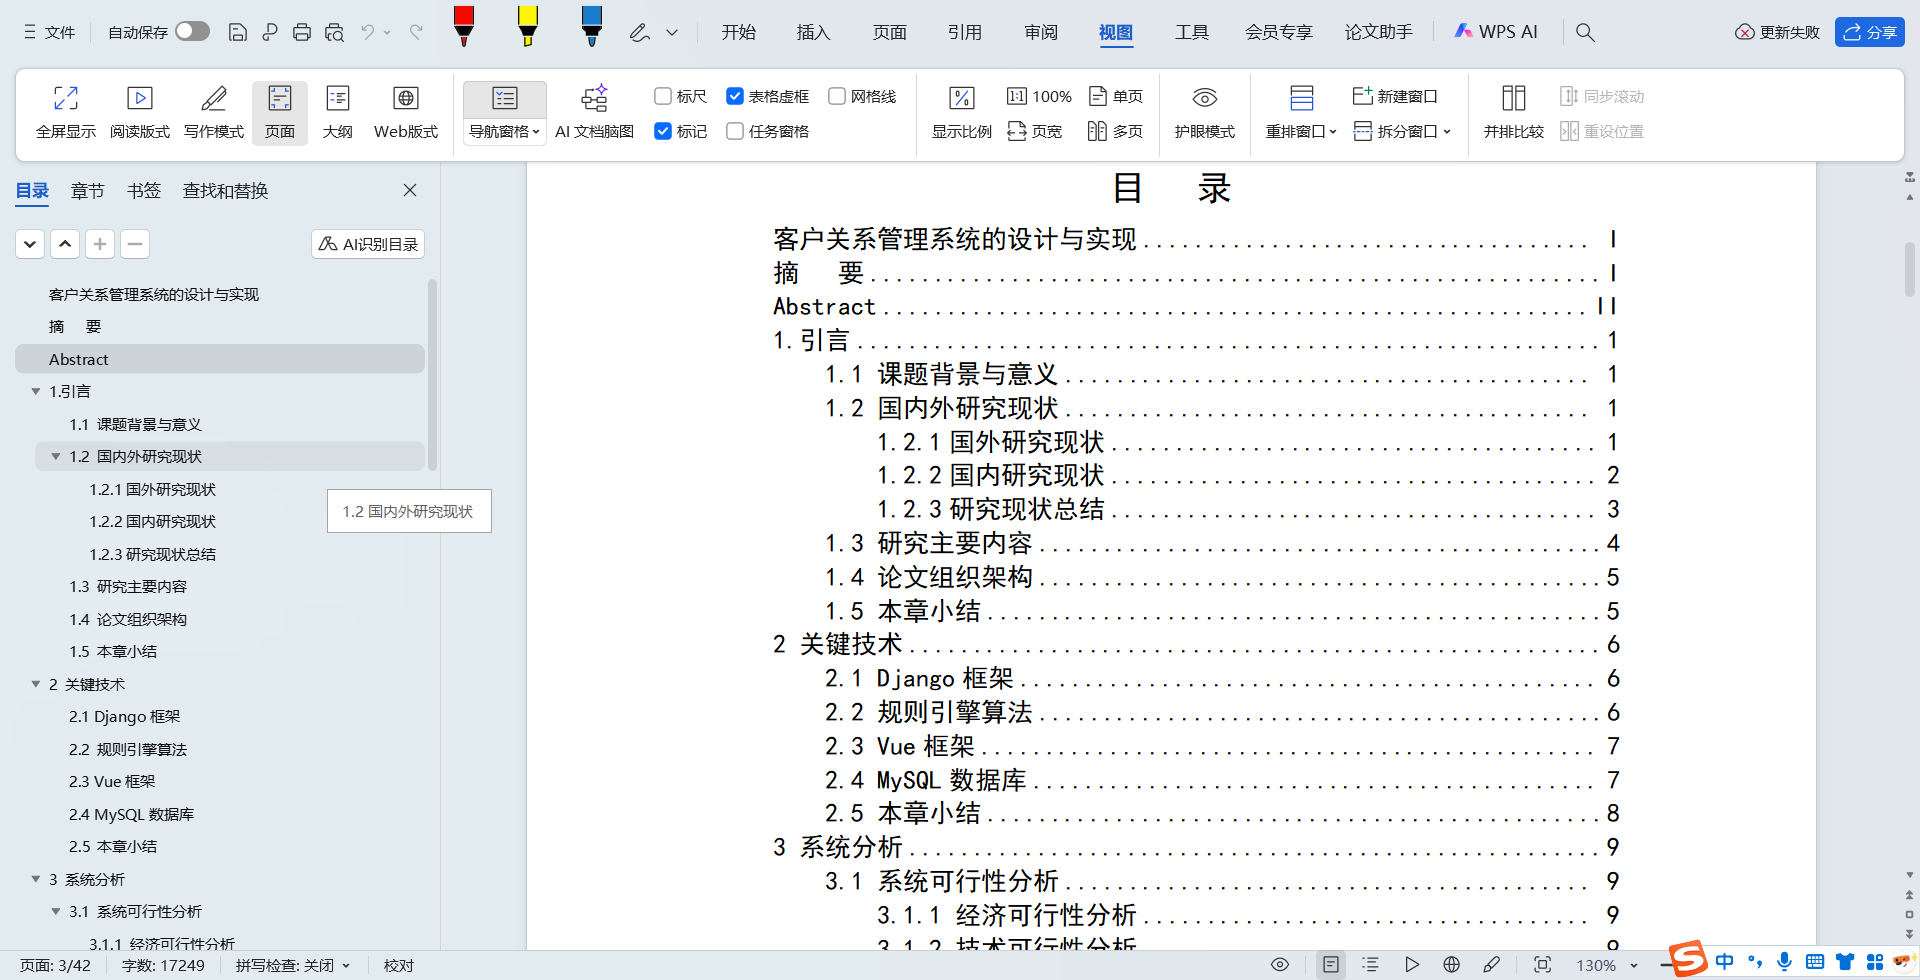Click expand-all down arrow in outline
The image size is (1920, 980).
coord(30,244)
